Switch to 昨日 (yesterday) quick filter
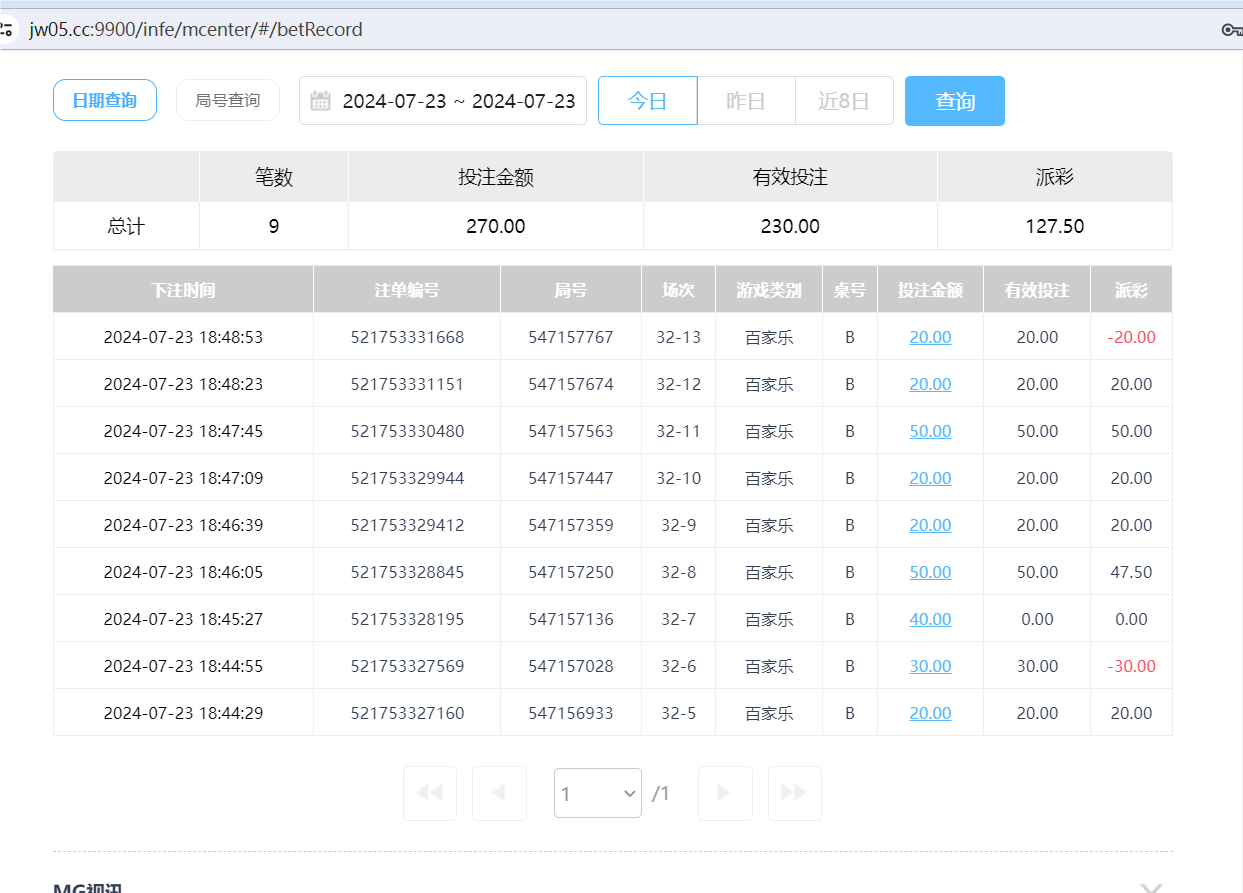 coord(746,100)
